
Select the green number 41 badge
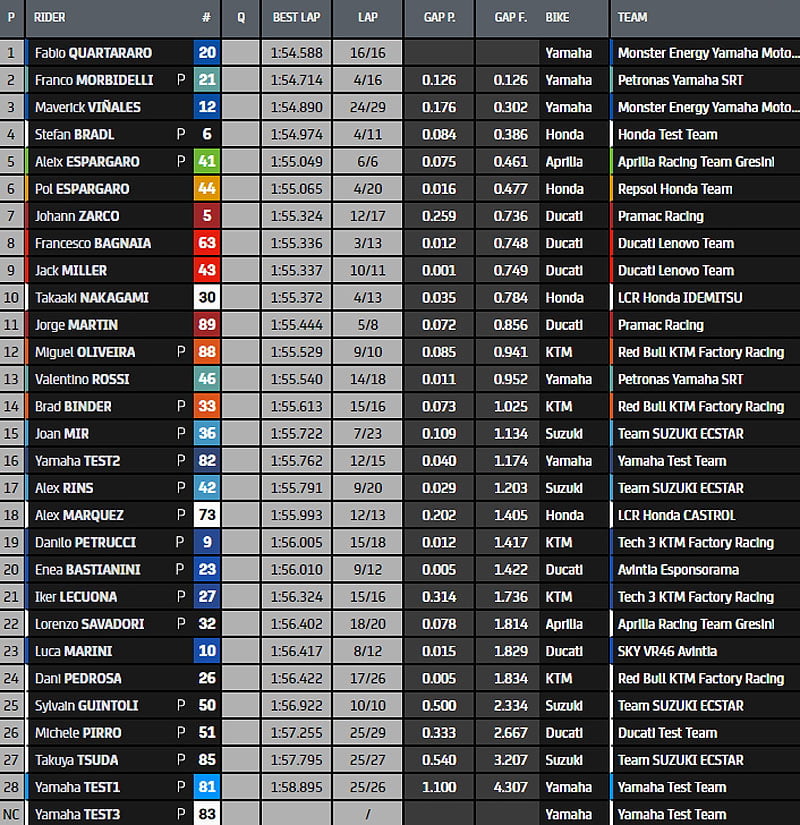(207, 162)
